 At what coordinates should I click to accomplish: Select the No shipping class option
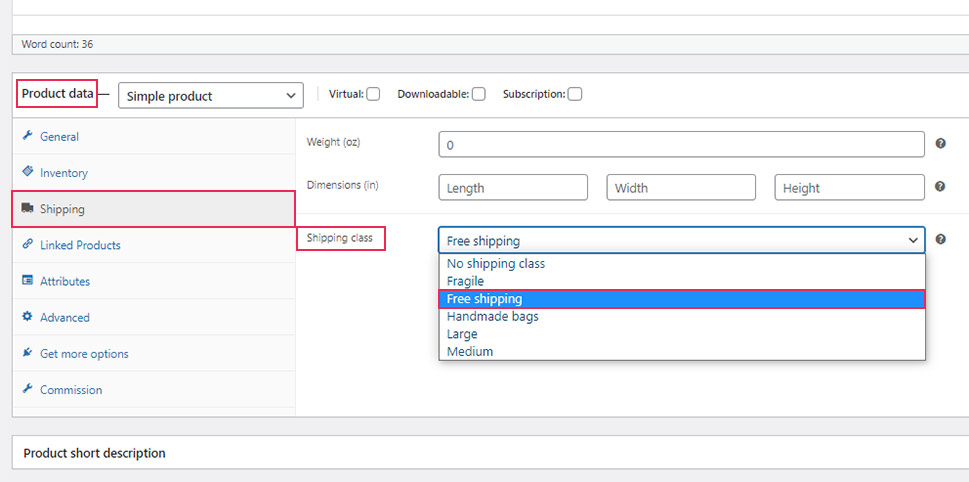click(682, 263)
